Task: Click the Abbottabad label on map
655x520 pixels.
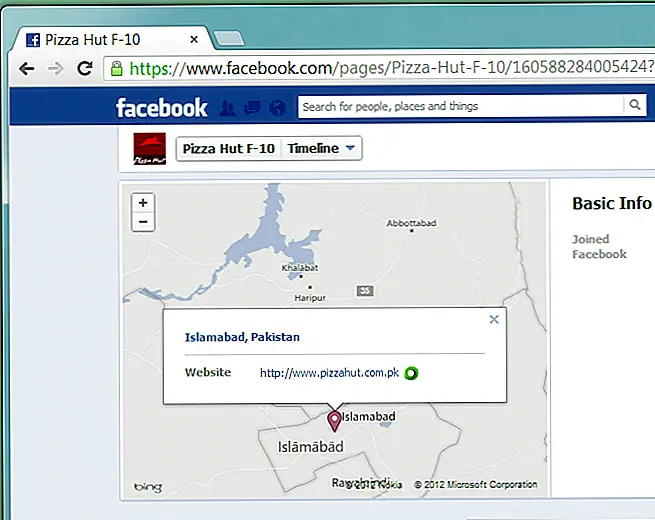Action: click(x=411, y=223)
